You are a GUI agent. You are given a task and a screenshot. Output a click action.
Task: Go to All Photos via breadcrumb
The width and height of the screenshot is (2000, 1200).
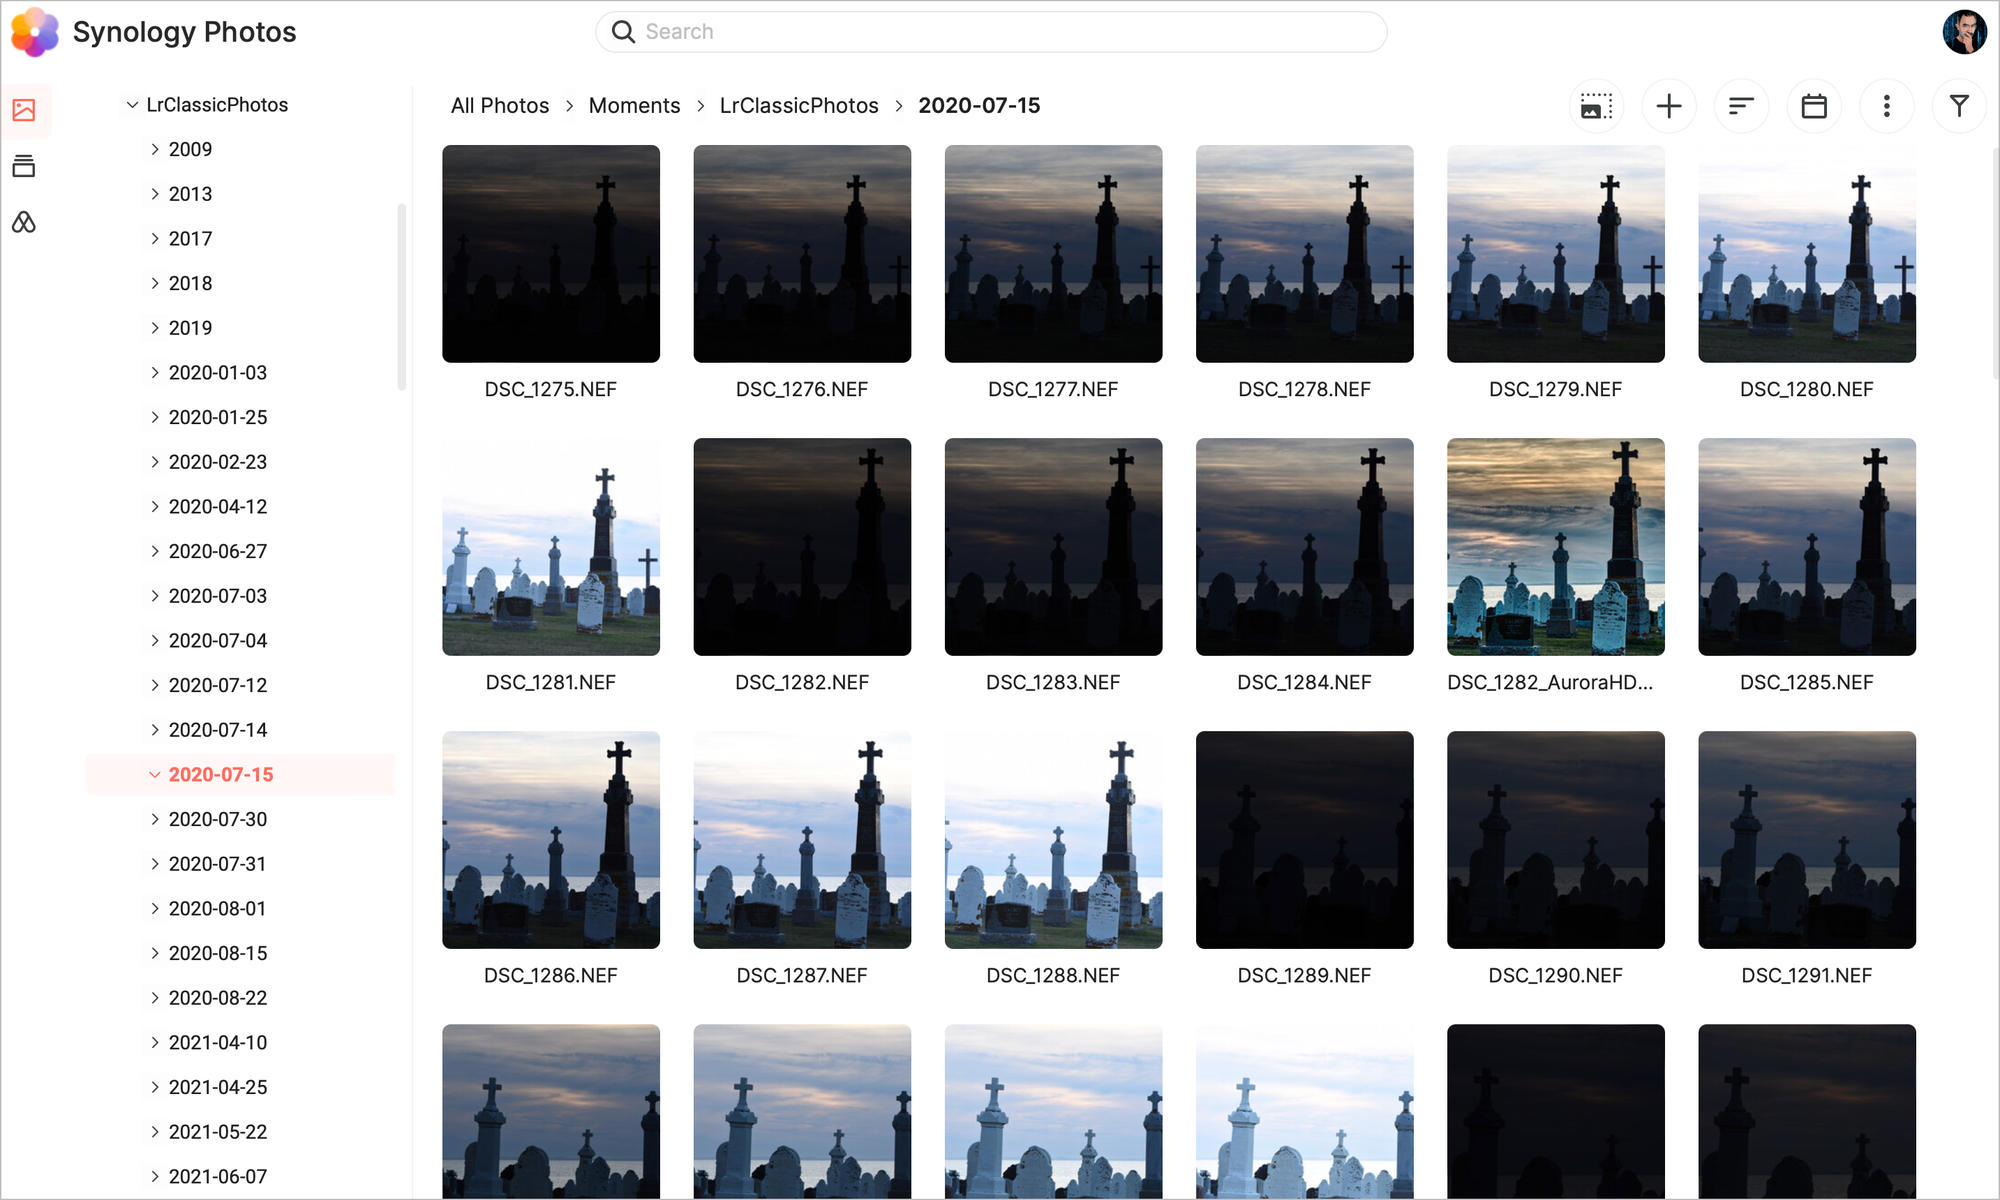click(x=499, y=105)
